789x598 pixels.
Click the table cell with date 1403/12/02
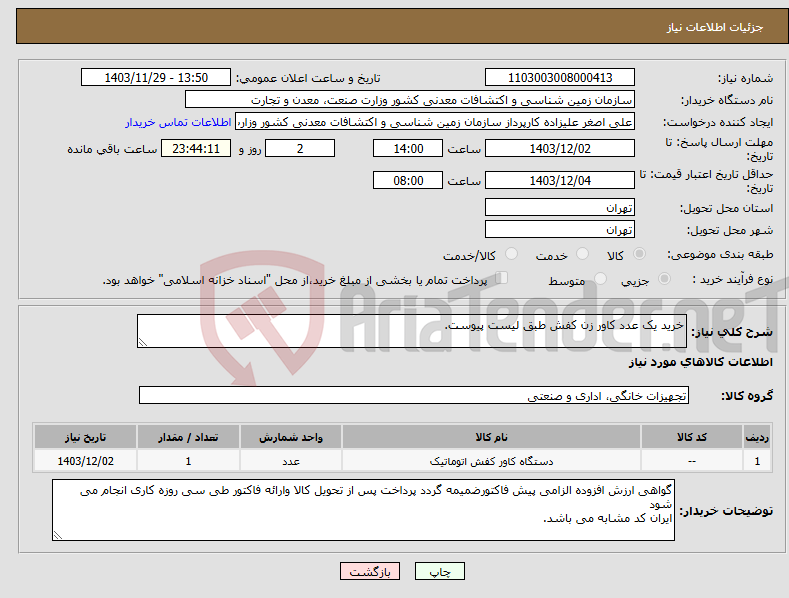click(x=86, y=461)
